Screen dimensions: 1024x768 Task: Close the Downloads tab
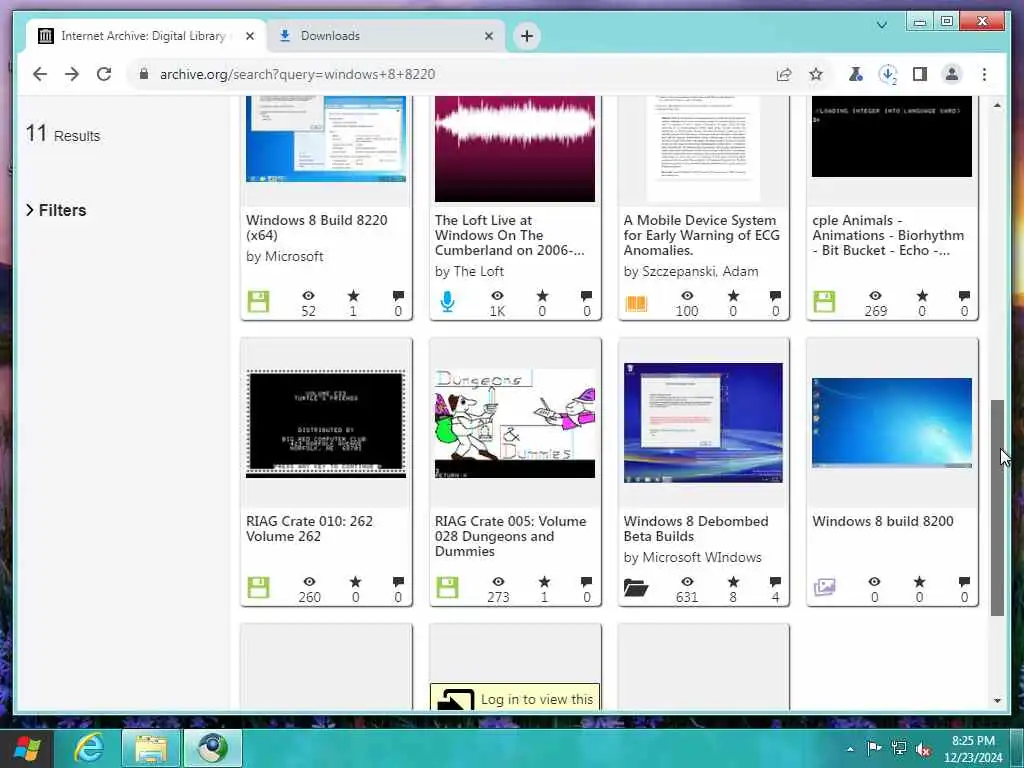488,36
